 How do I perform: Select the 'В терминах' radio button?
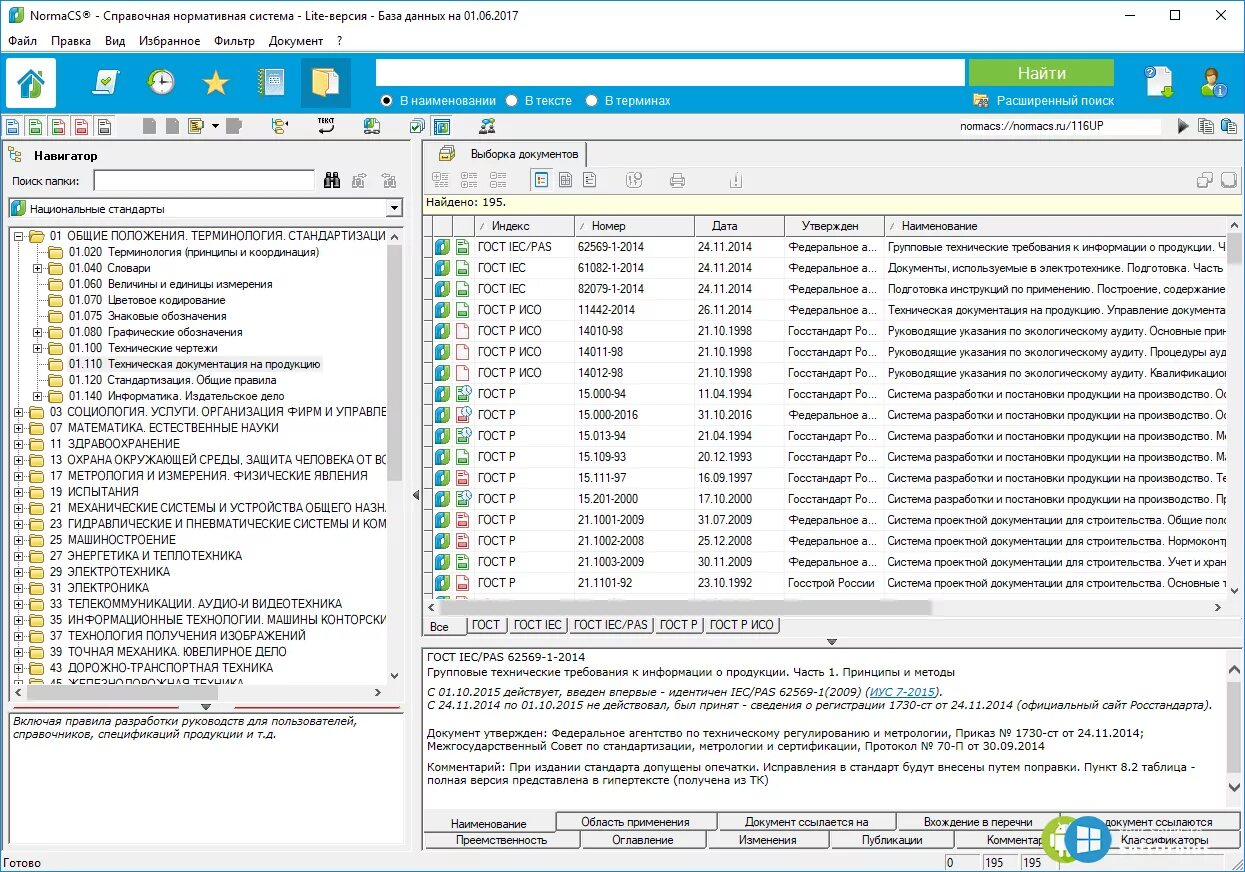click(592, 100)
